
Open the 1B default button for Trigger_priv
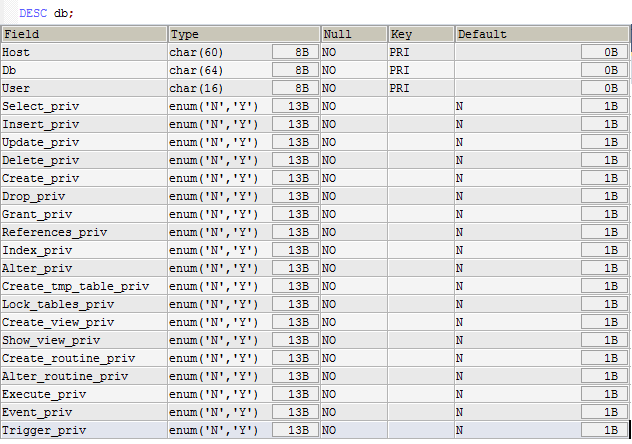(x=604, y=430)
